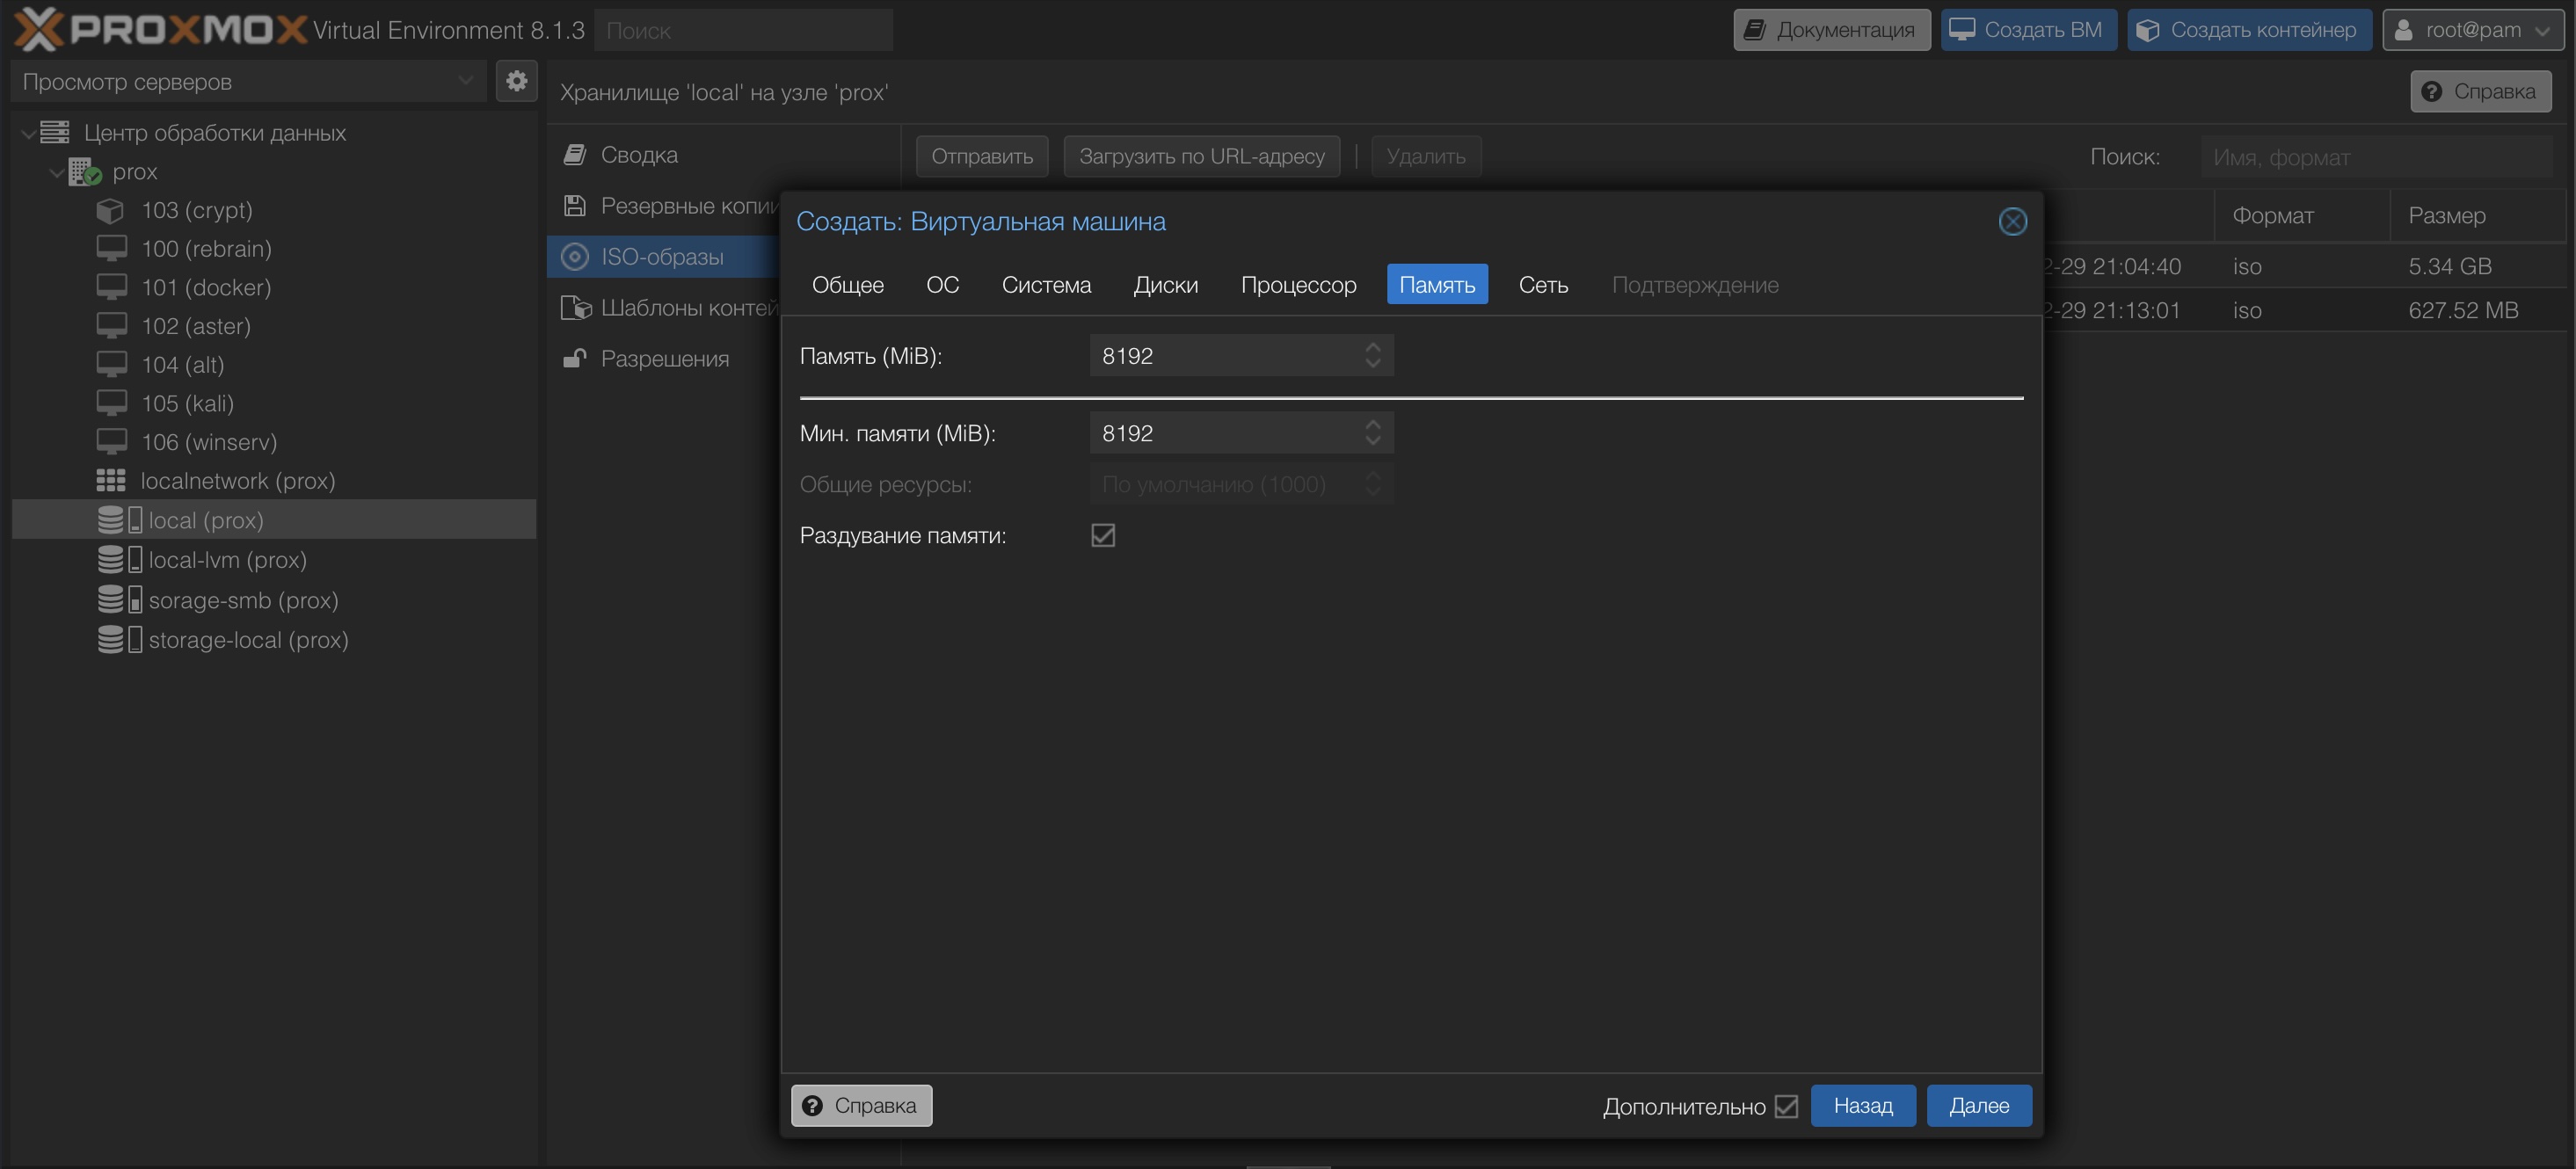Switch to the Процессор tab
The image size is (2576, 1169).
[1298, 285]
